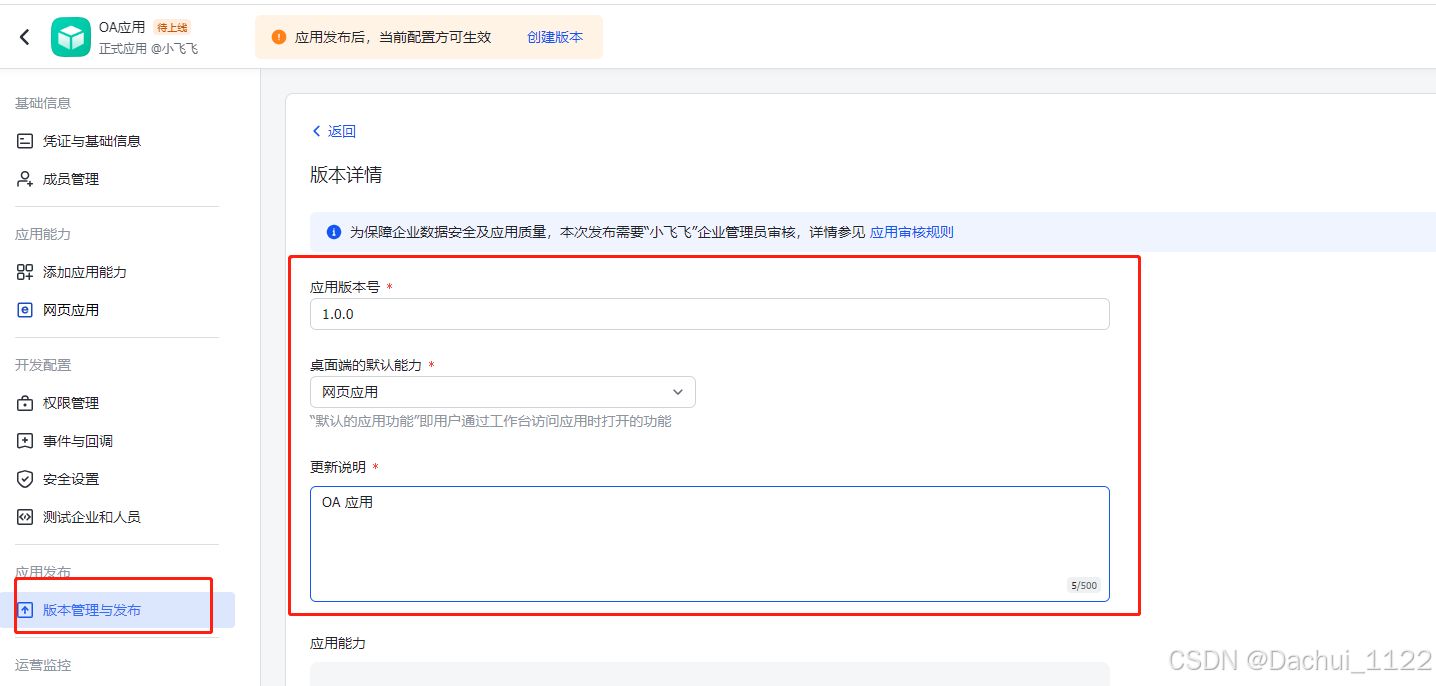This screenshot has width=1436, height=686.
Task: Click the OA应用 app title text
Action: coord(122,27)
